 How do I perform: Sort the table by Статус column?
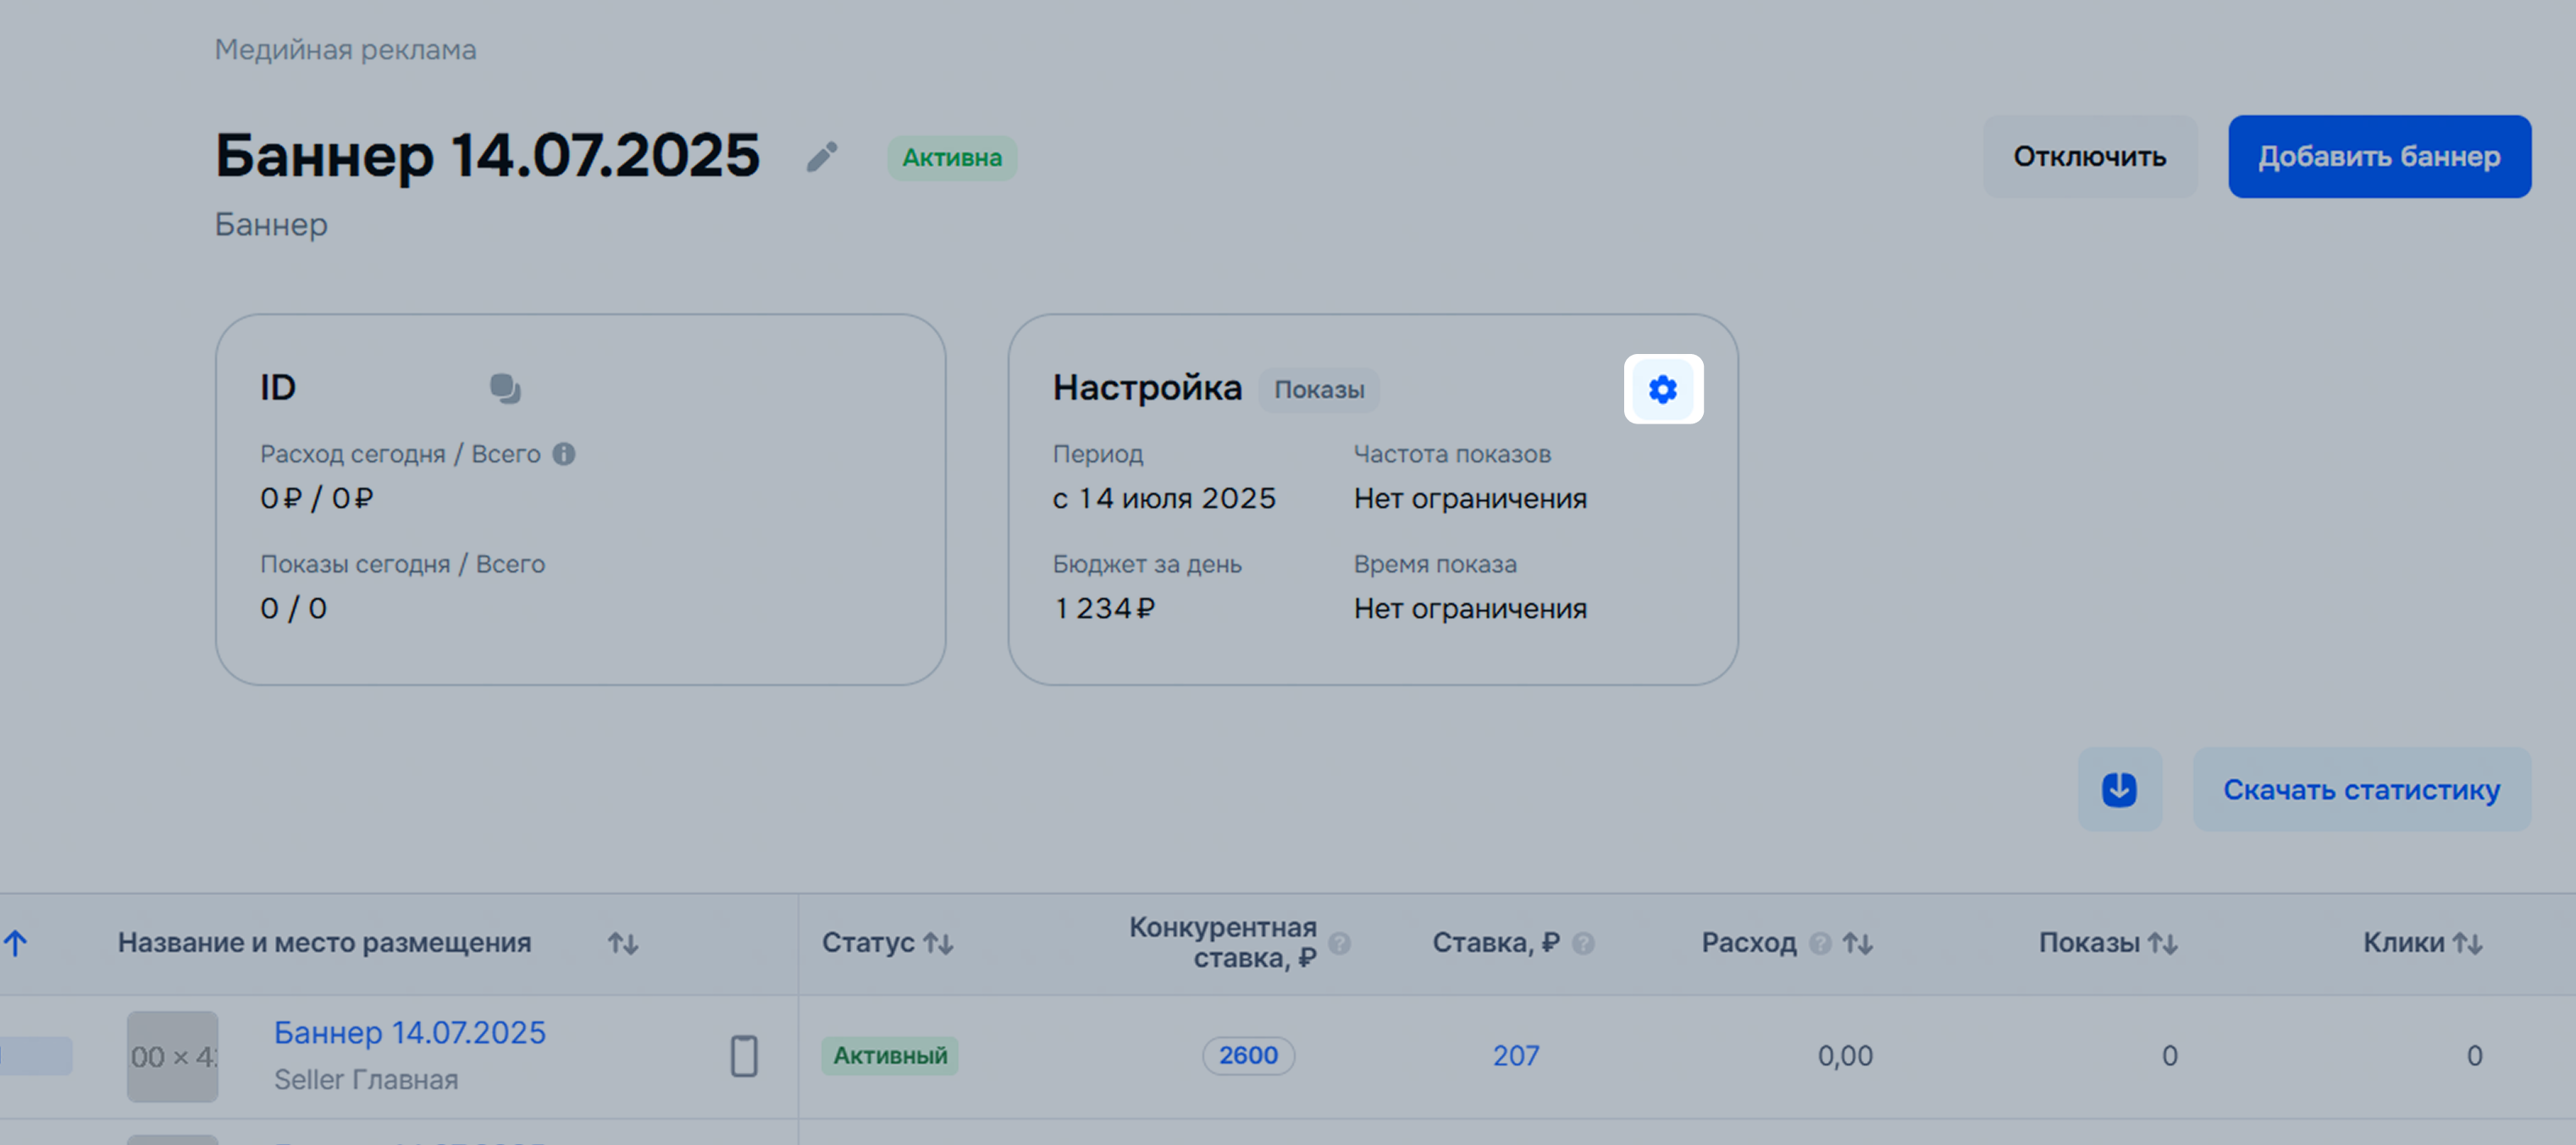coord(938,943)
